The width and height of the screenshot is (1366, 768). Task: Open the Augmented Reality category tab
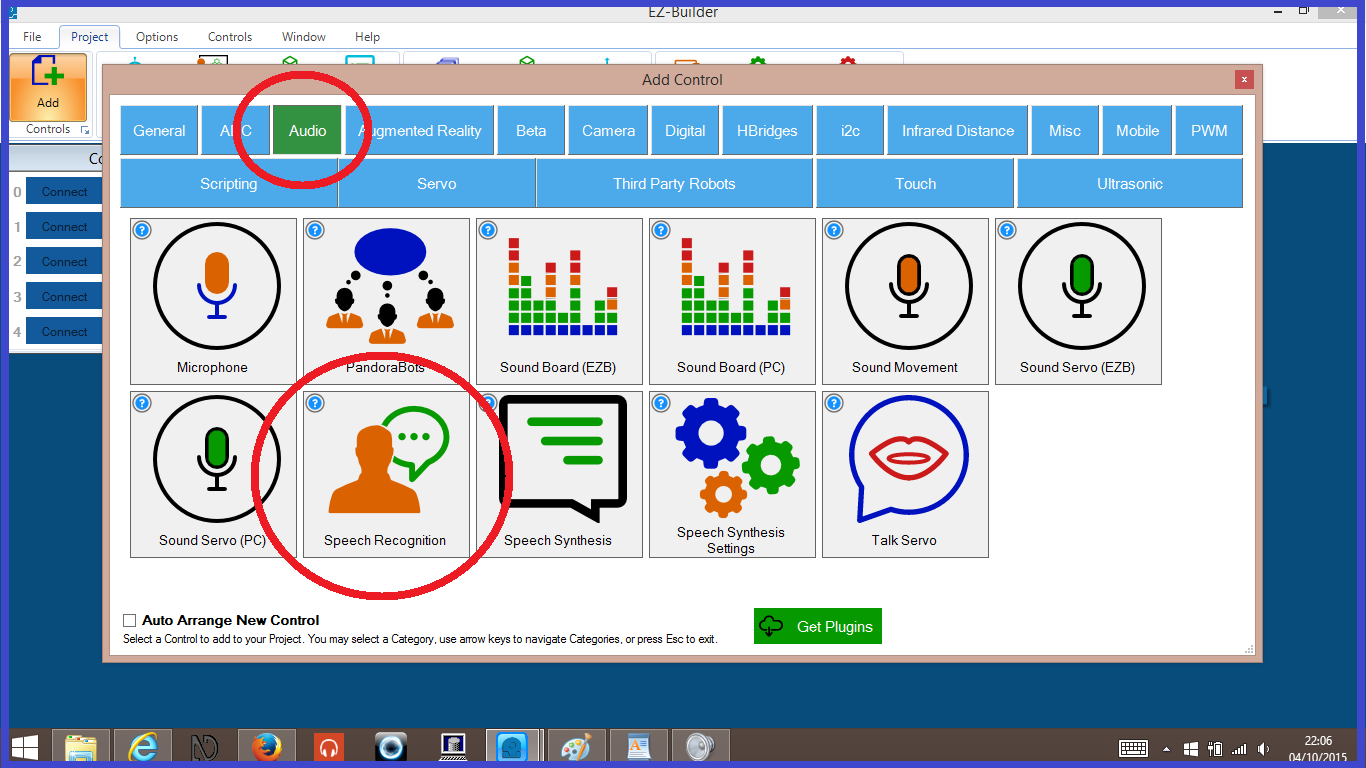420,131
